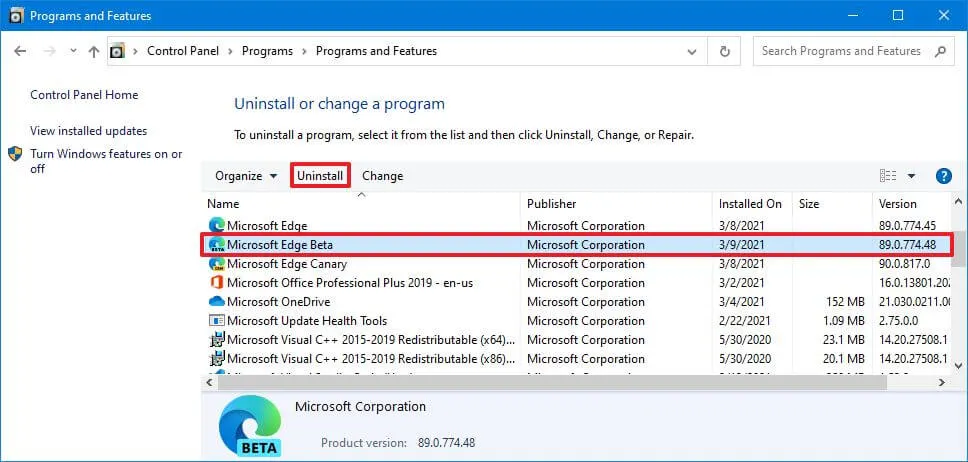Click the Microsoft Edge Canary icon

[216, 264]
